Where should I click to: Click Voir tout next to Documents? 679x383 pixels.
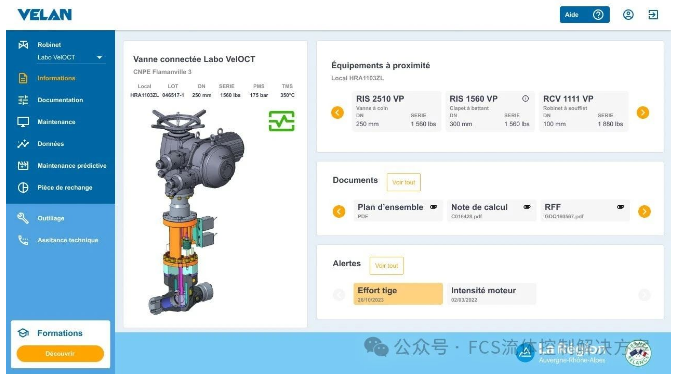click(404, 182)
